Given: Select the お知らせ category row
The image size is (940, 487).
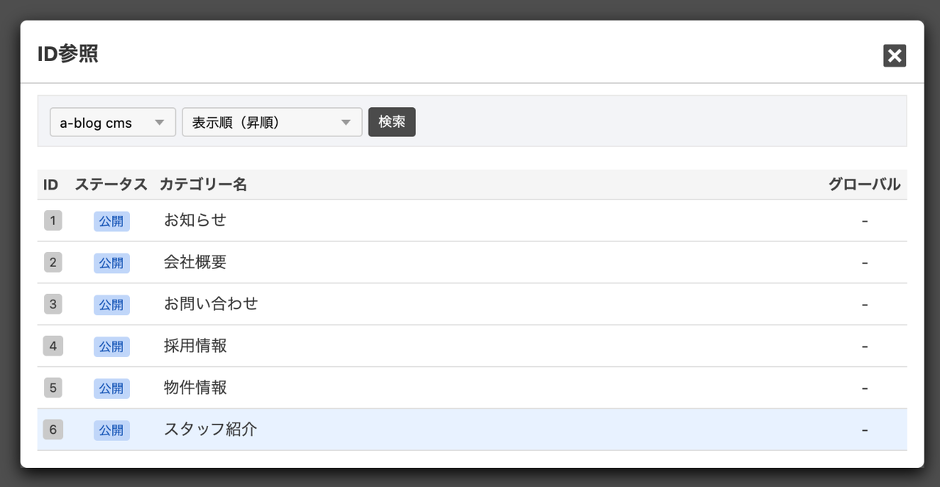Looking at the screenshot, I should [x=195, y=220].
